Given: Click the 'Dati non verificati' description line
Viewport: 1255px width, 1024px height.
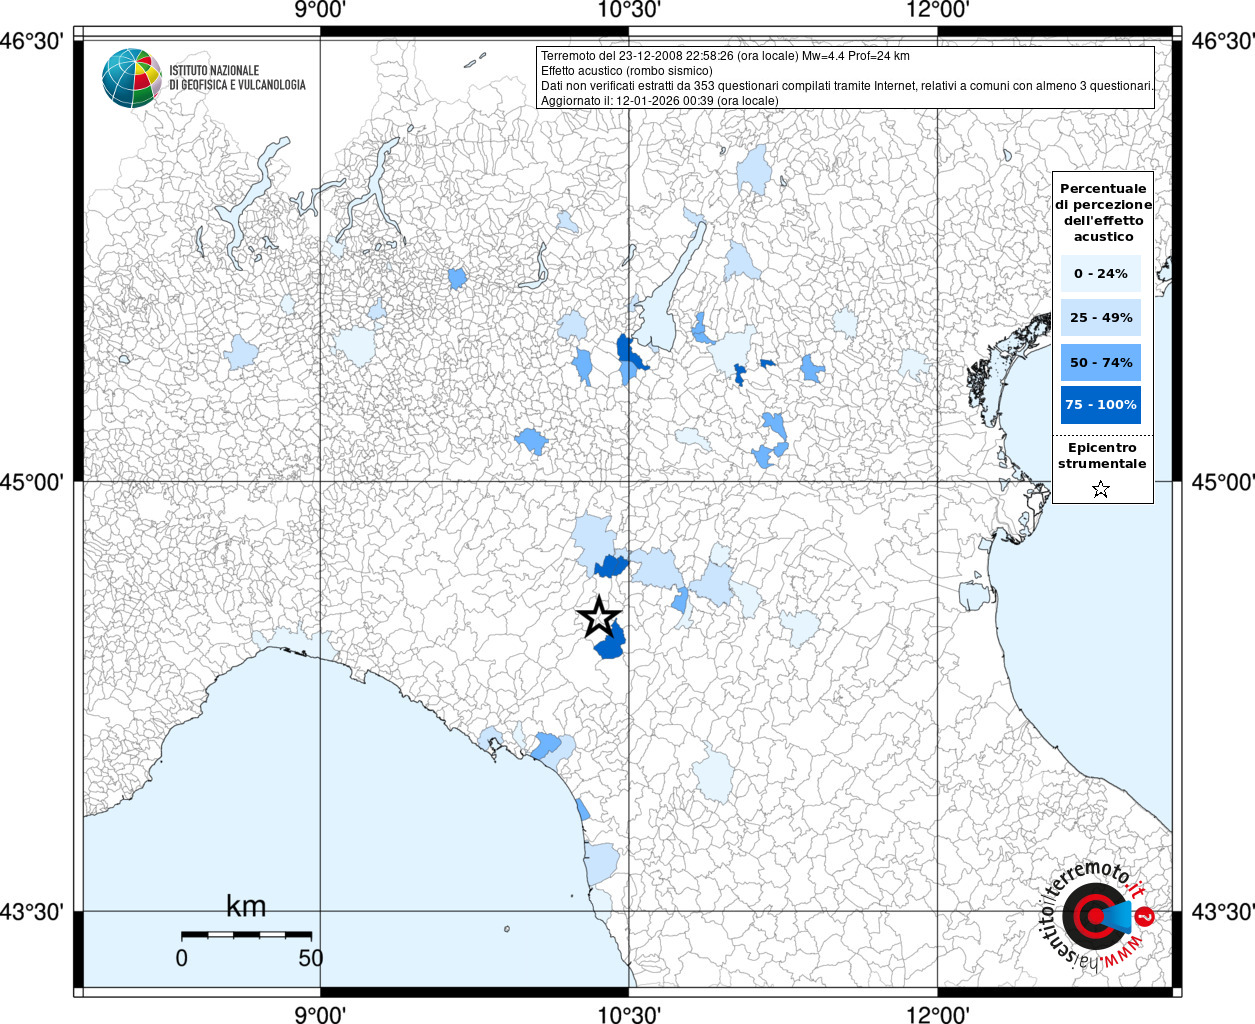Looking at the screenshot, I should [x=846, y=86].
